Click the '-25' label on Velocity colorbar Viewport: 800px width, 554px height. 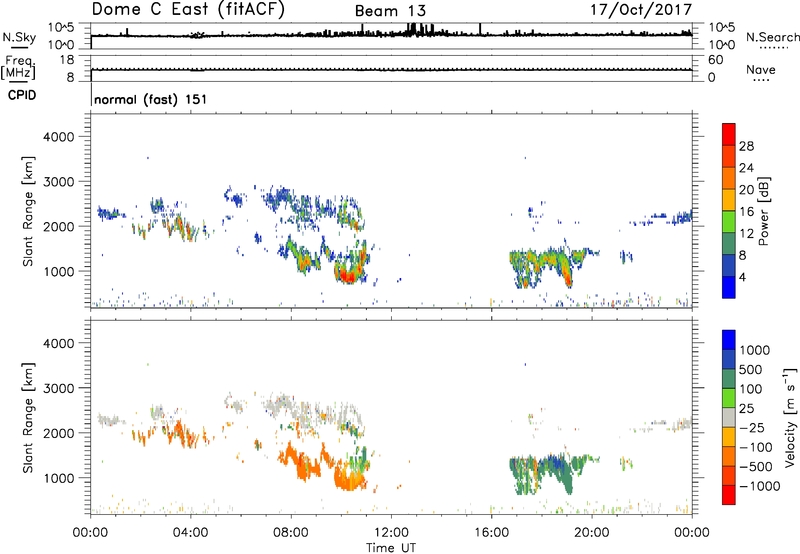point(752,428)
